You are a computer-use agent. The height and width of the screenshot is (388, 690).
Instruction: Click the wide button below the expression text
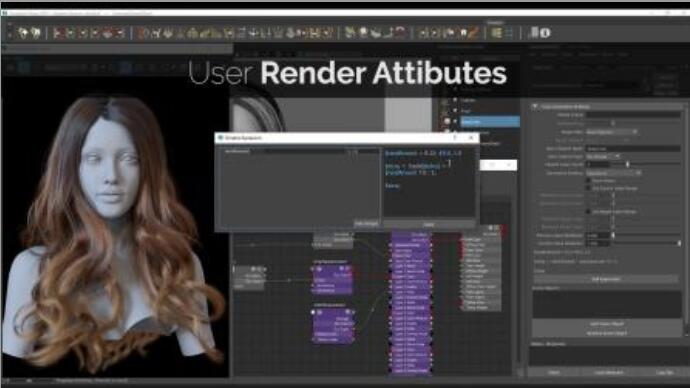click(x=606, y=279)
